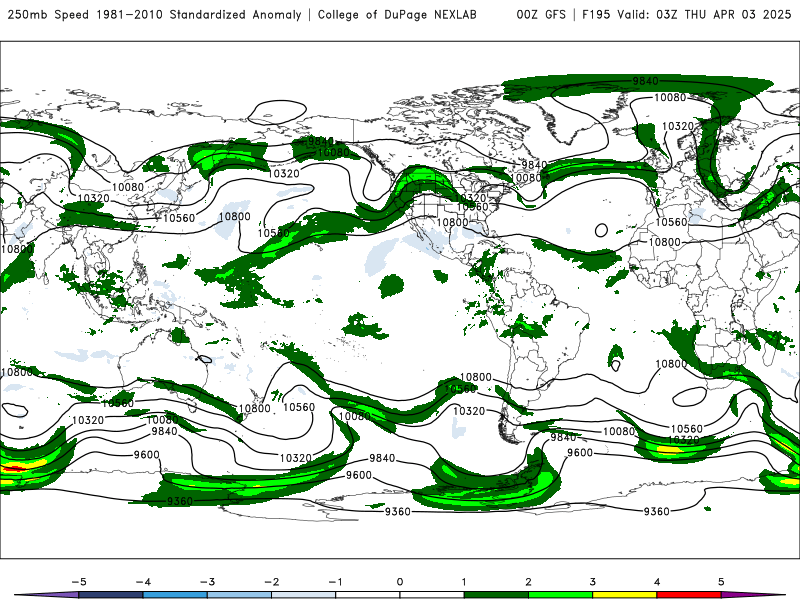
Task: Click the '0' colorbar tick label
Action: (x=400, y=582)
